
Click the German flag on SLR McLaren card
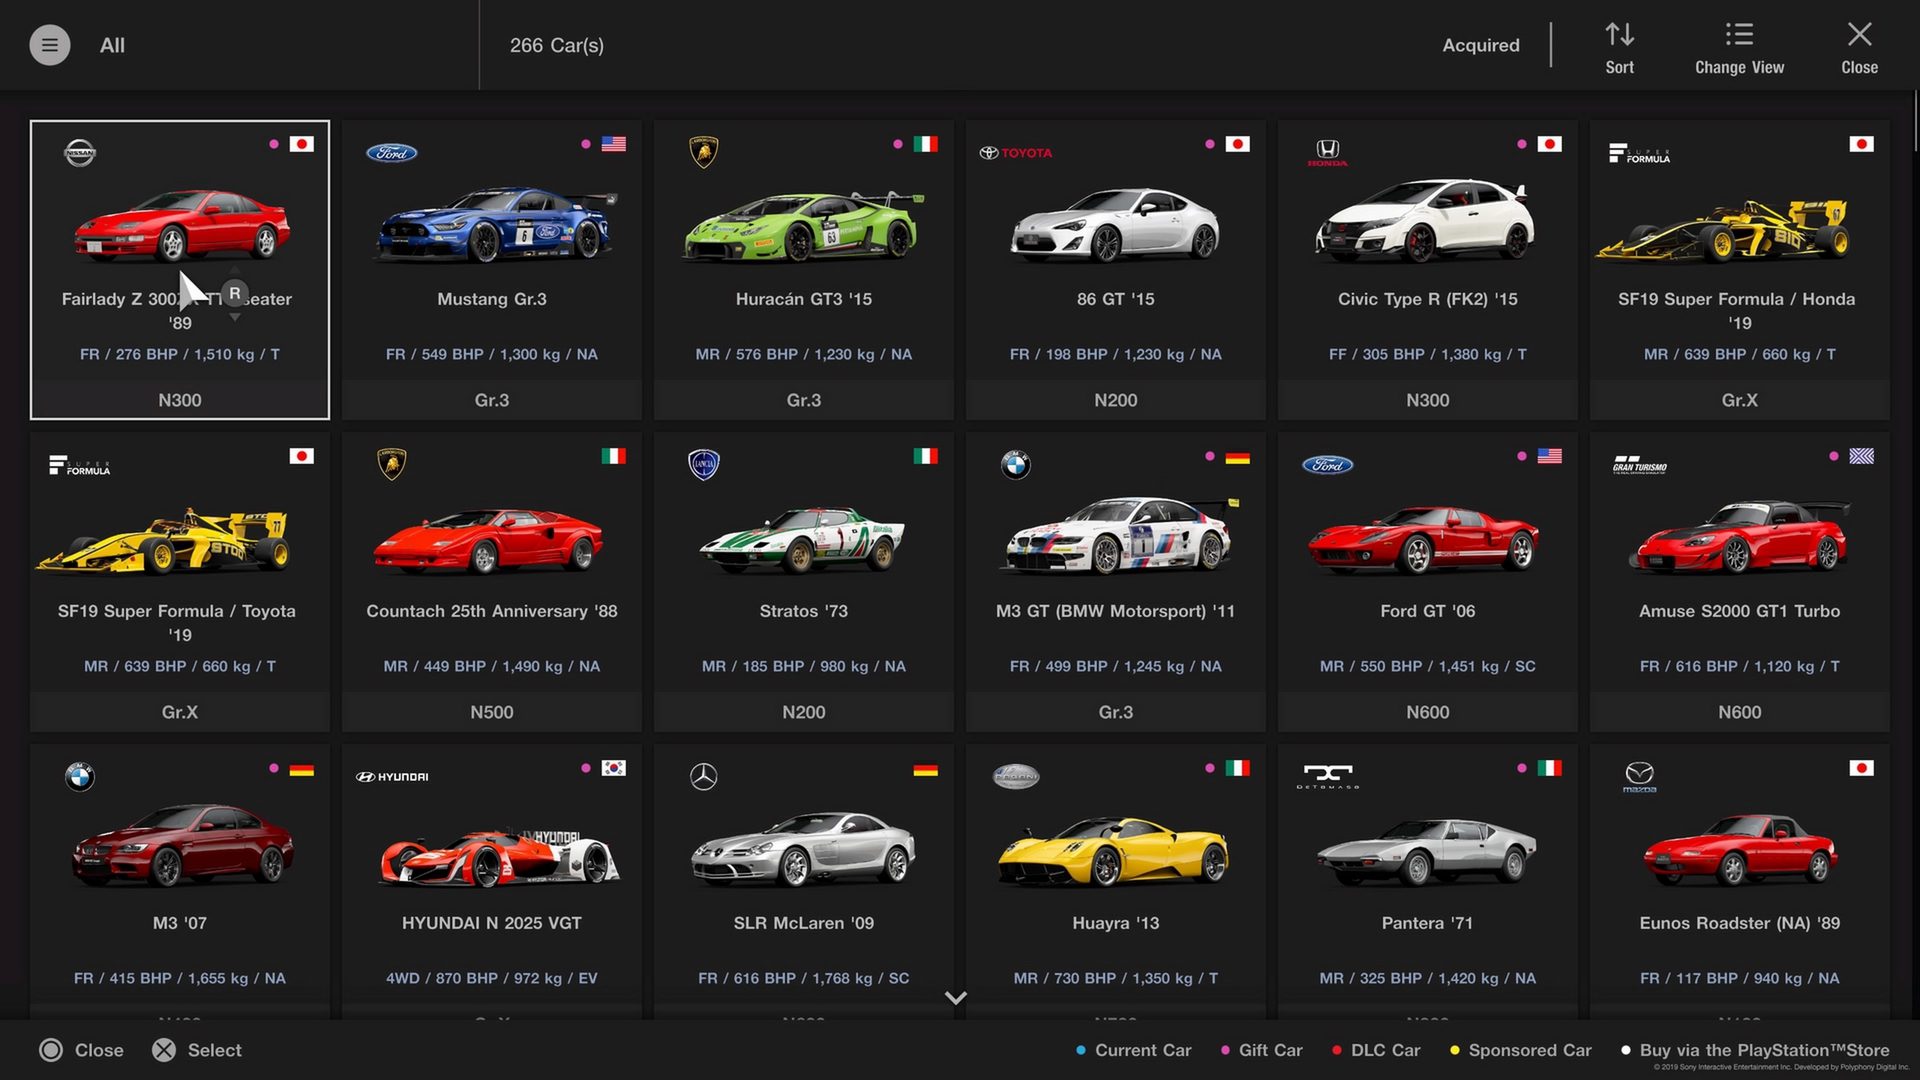pyautogui.click(x=926, y=770)
